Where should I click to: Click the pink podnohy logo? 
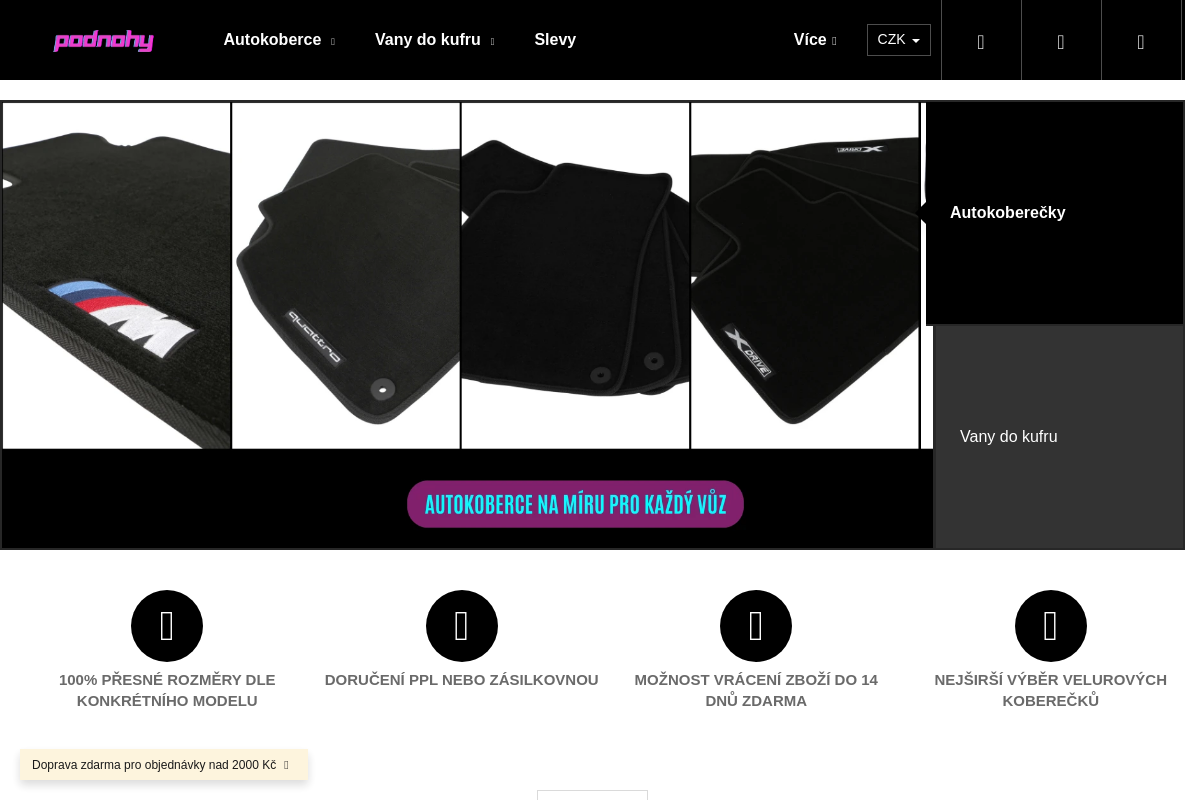[103, 40]
